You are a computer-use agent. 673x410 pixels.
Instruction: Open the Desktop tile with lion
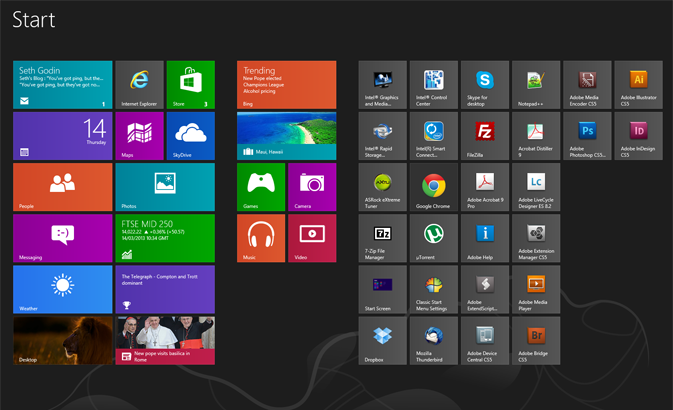(63, 340)
